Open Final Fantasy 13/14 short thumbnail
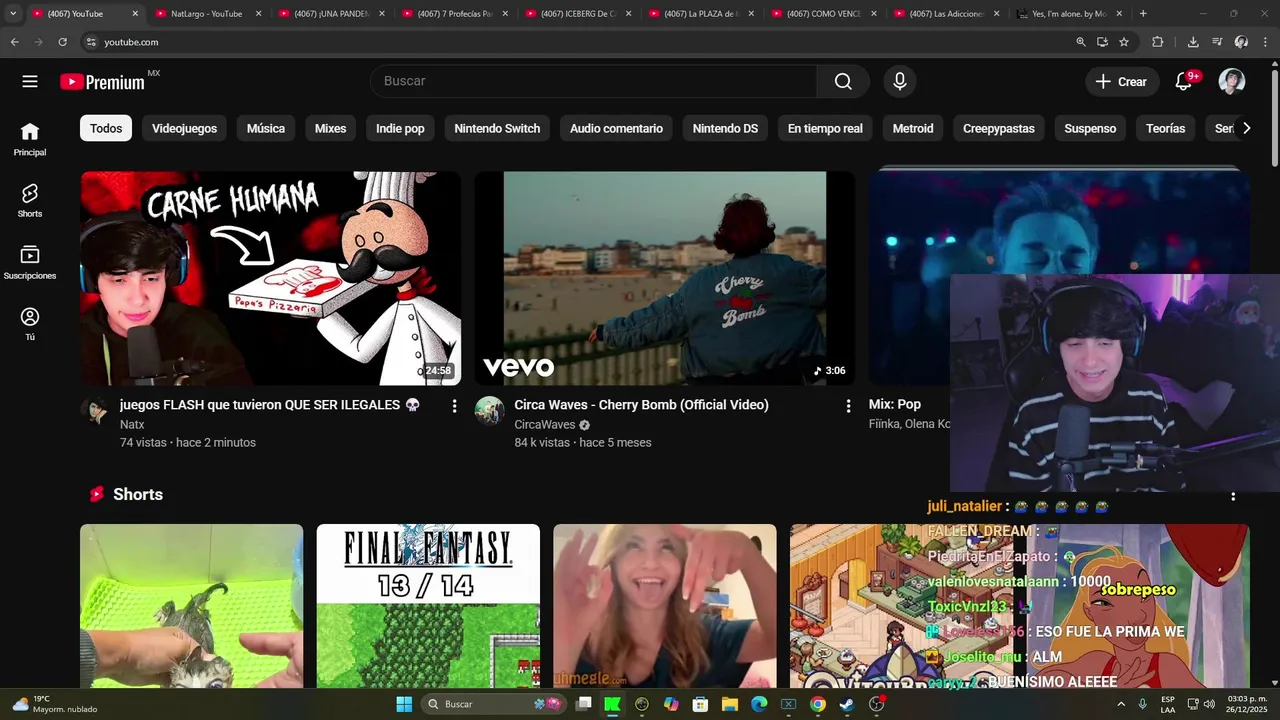Screen dimensions: 1280x720 click(x=428, y=606)
